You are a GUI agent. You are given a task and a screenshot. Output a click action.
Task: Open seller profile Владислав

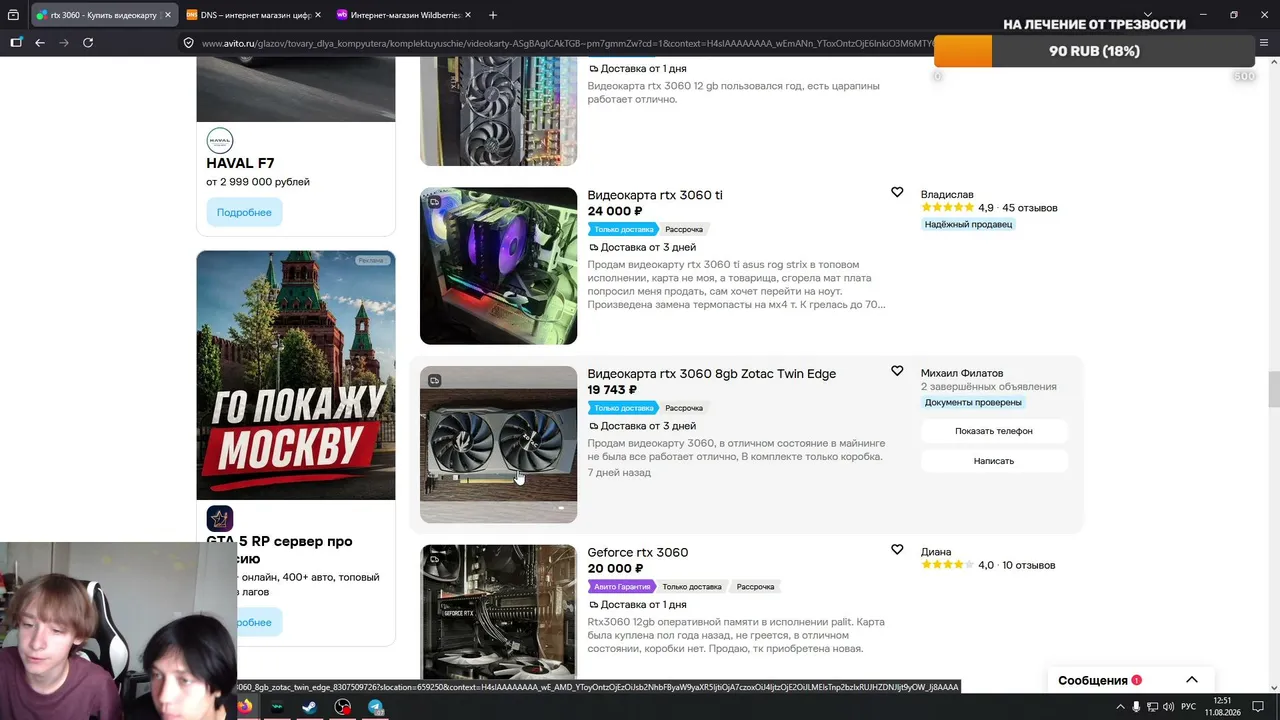pyautogui.click(x=947, y=194)
